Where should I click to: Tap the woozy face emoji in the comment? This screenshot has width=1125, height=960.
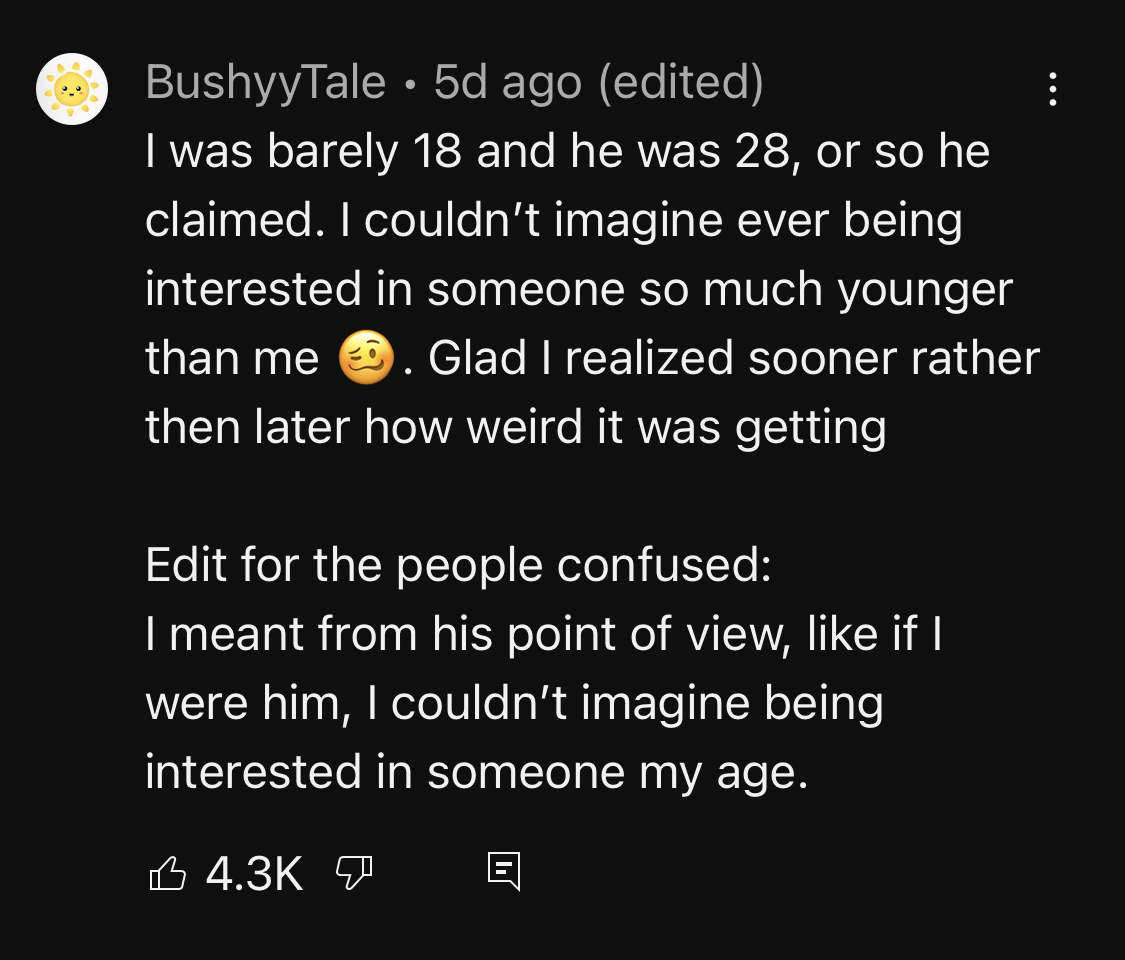pyautogui.click(x=366, y=357)
